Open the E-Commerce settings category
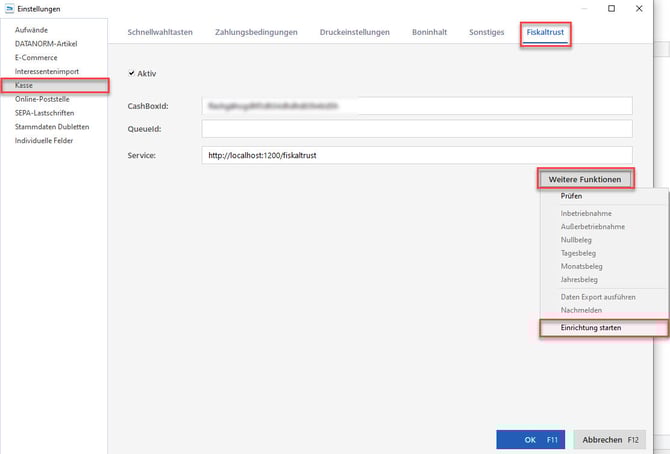Image resolution: width=670 pixels, height=454 pixels. tap(36, 58)
